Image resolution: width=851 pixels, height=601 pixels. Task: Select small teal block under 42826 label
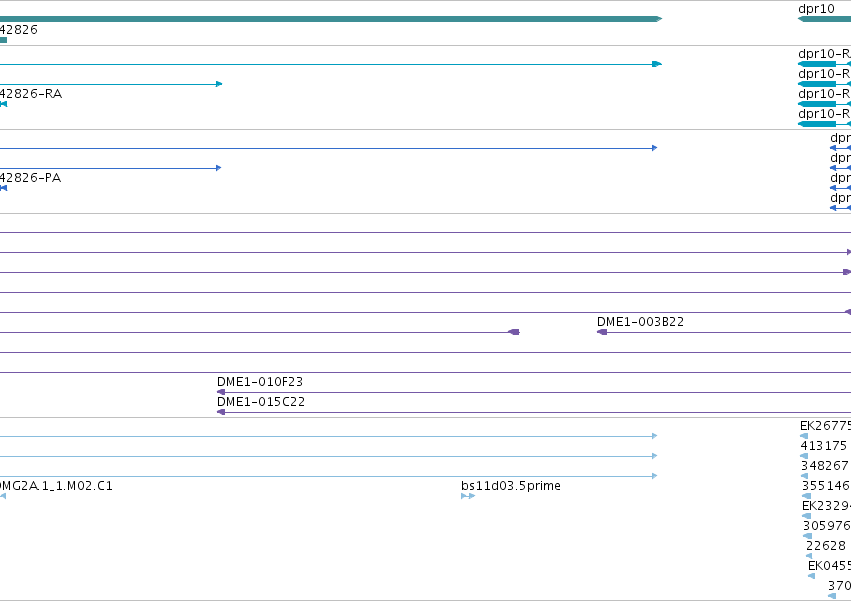(3, 40)
